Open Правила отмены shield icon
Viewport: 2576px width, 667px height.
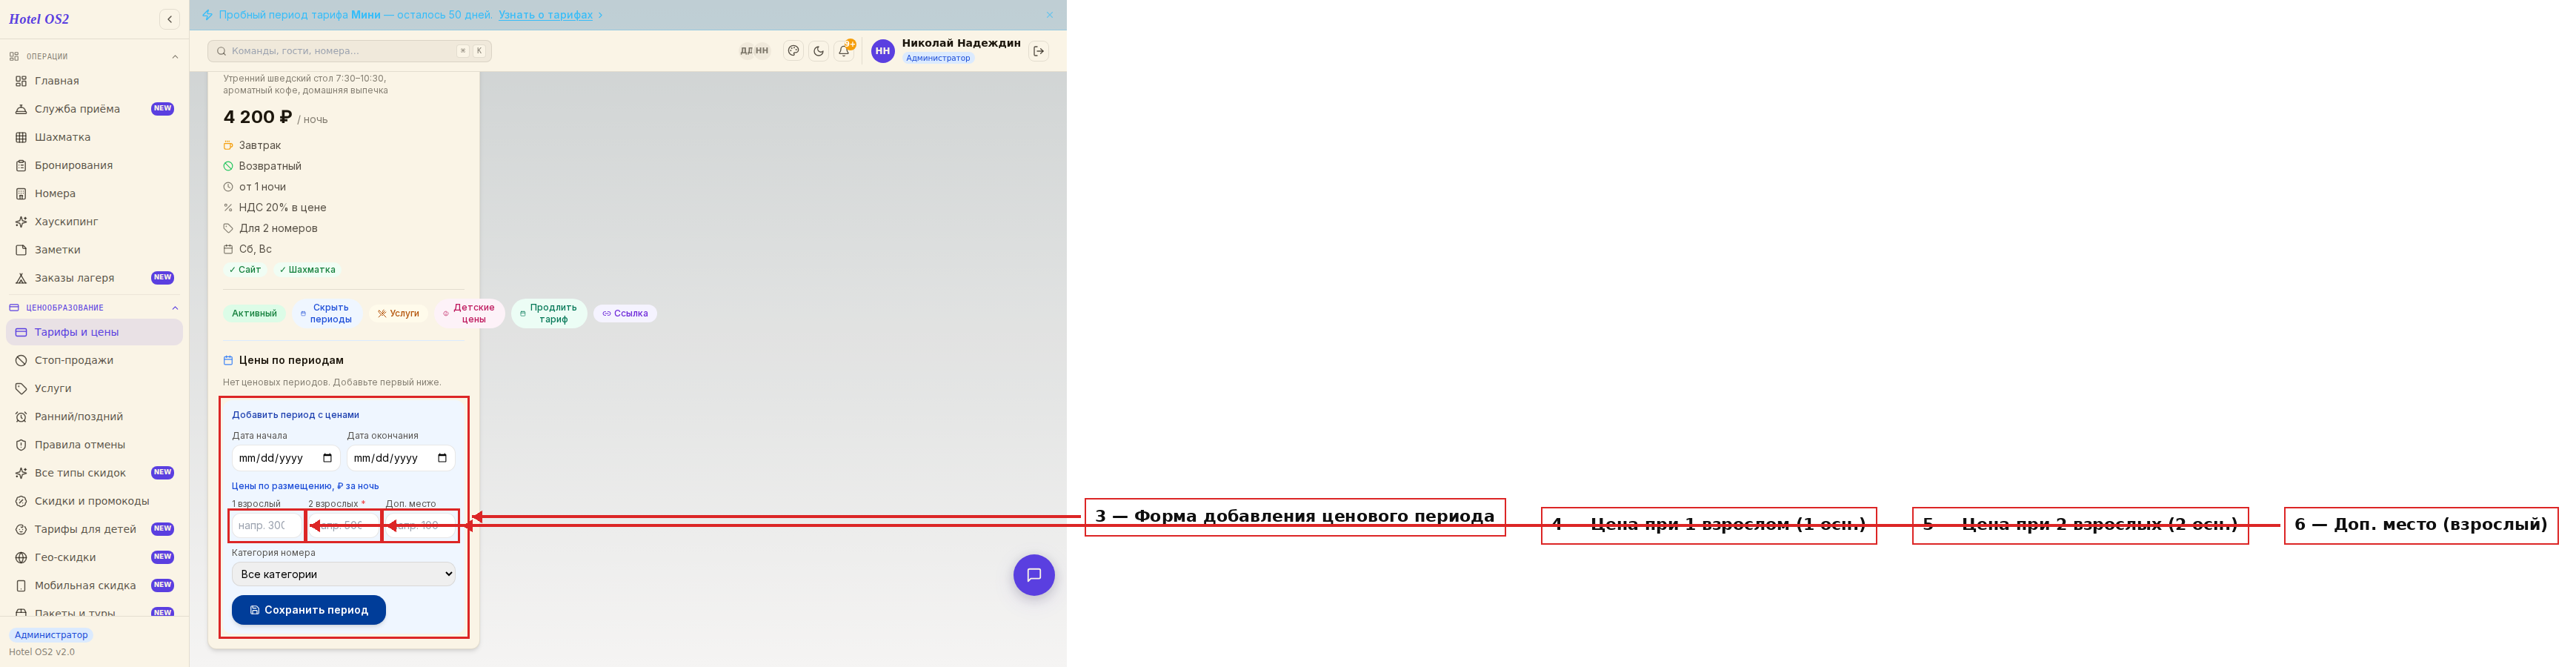pos(21,444)
